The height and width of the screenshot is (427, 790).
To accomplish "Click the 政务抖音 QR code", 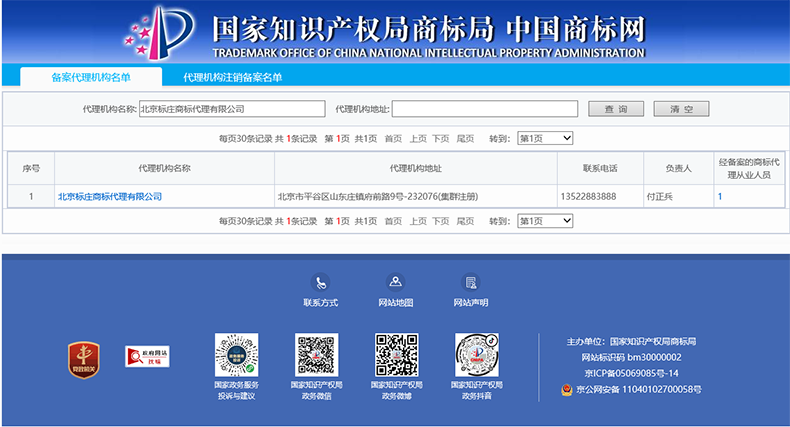I will click(477, 354).
